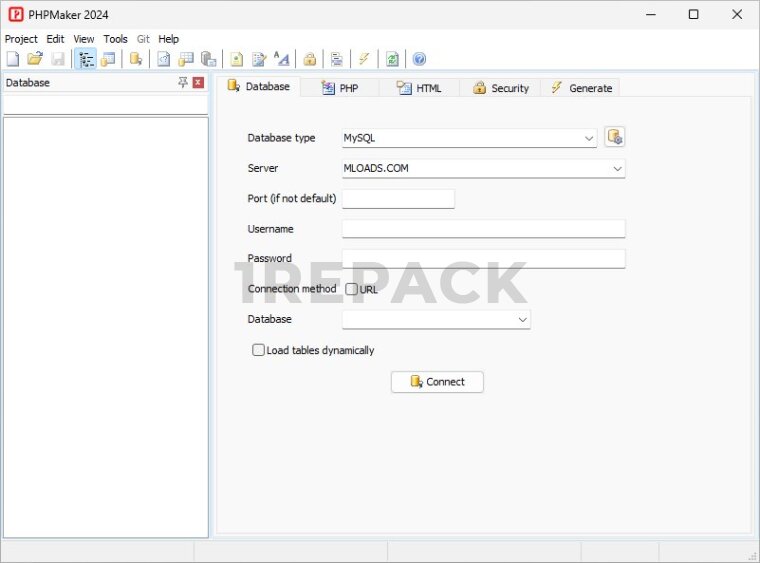Image resolution: width=760 pixels, height=563 pixels.
Task: Expand the Database type dropdown
Action: [x=589, y=139]
